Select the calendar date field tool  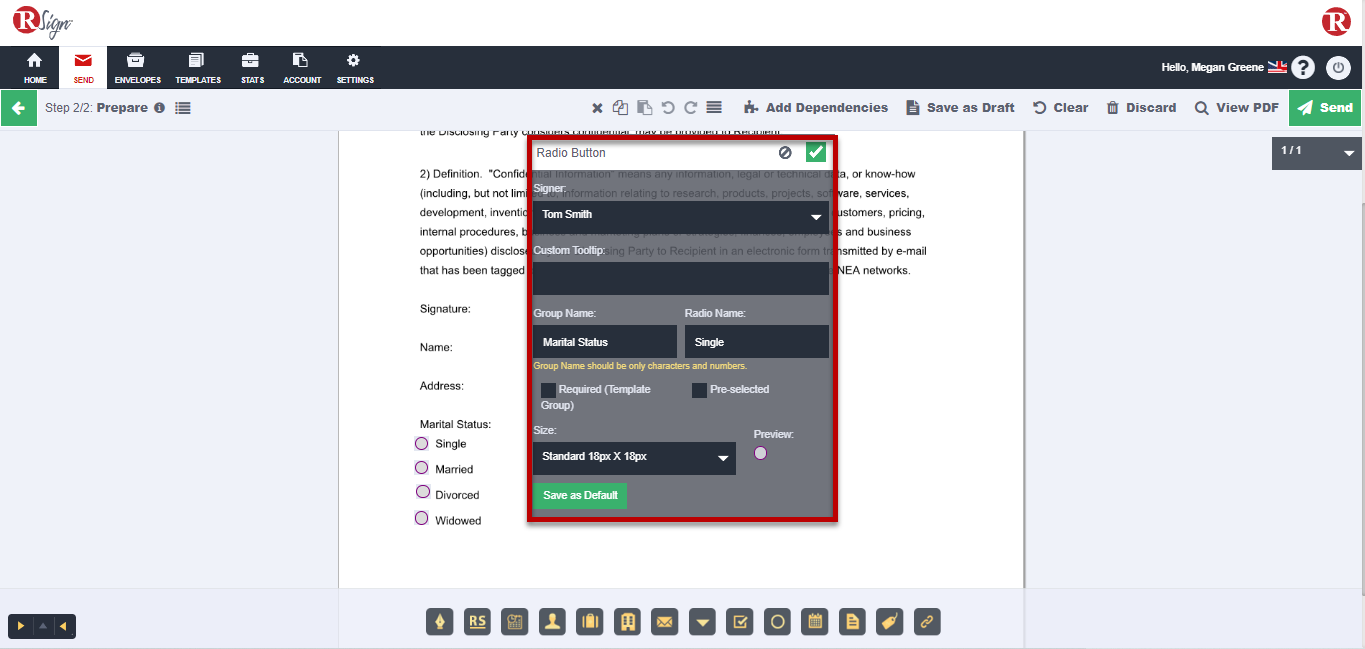tap(815, 622)
